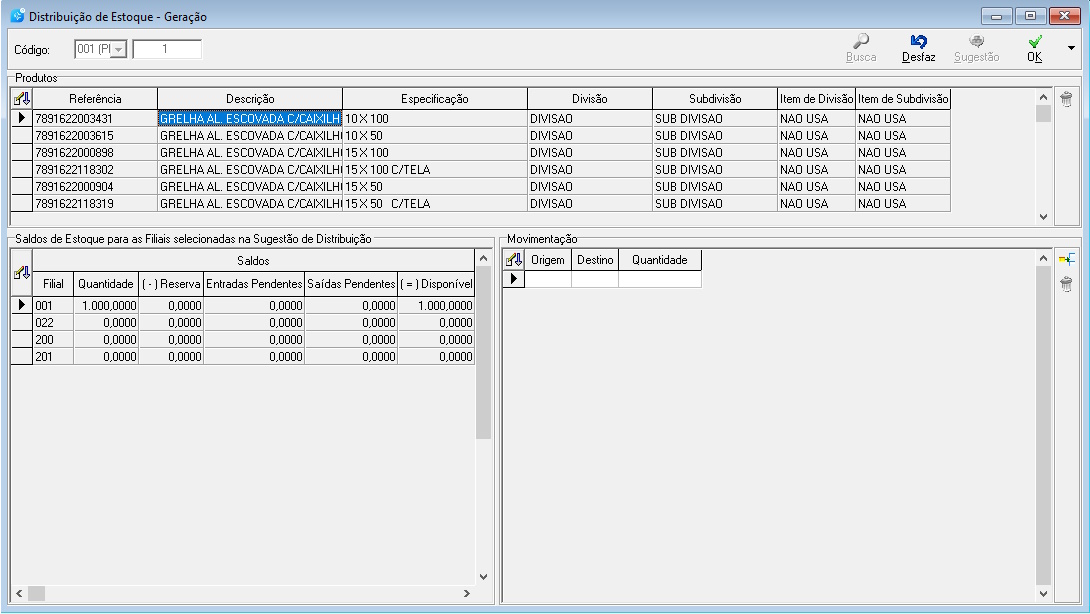Open the toolbar overflow arrow beside OK

1072,48
